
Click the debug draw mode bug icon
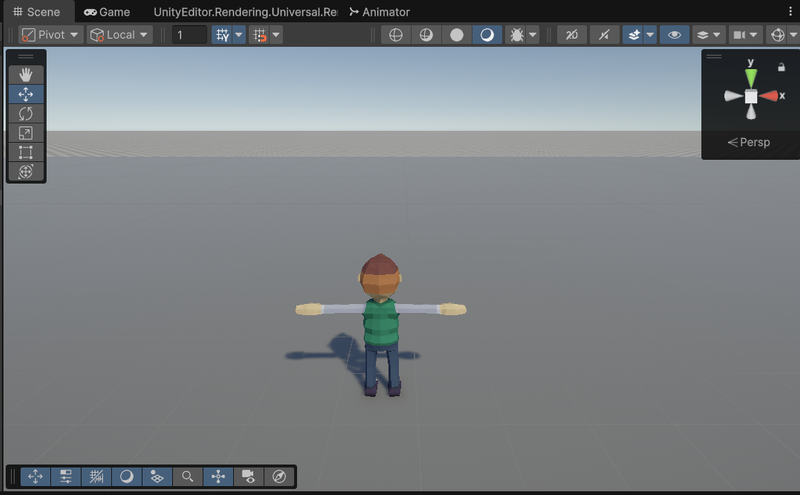[516, 35]
